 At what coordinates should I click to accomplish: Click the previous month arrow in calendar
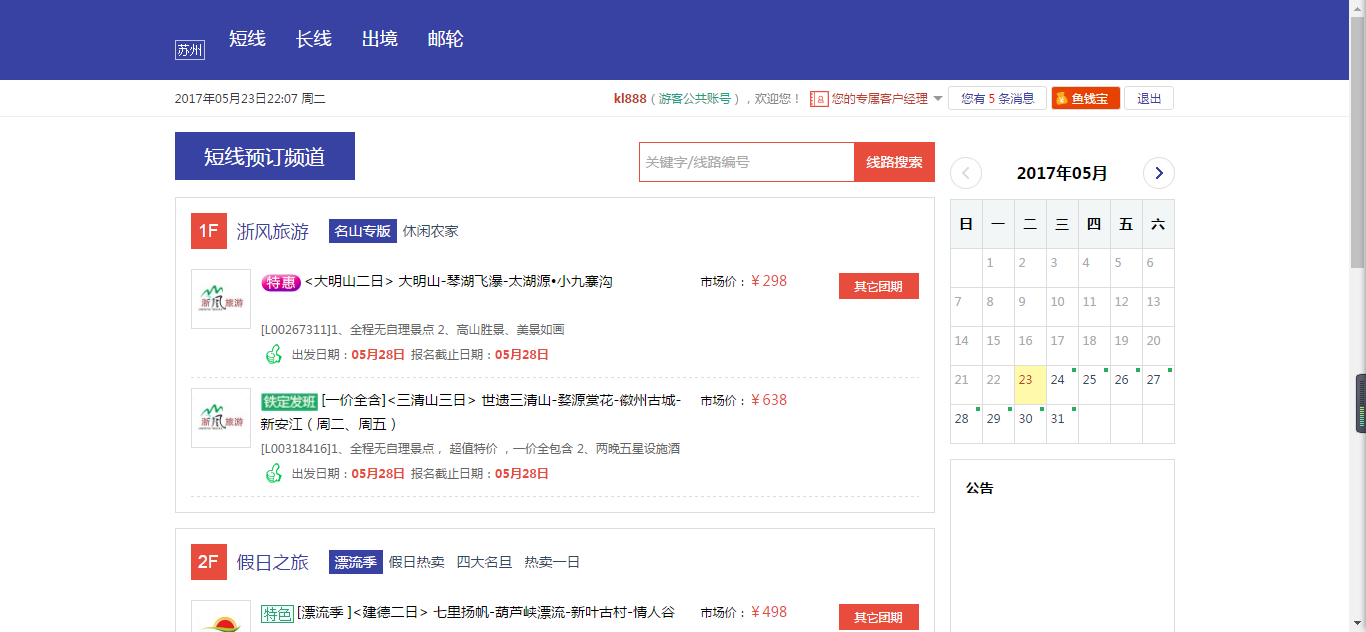pos(965,173)
